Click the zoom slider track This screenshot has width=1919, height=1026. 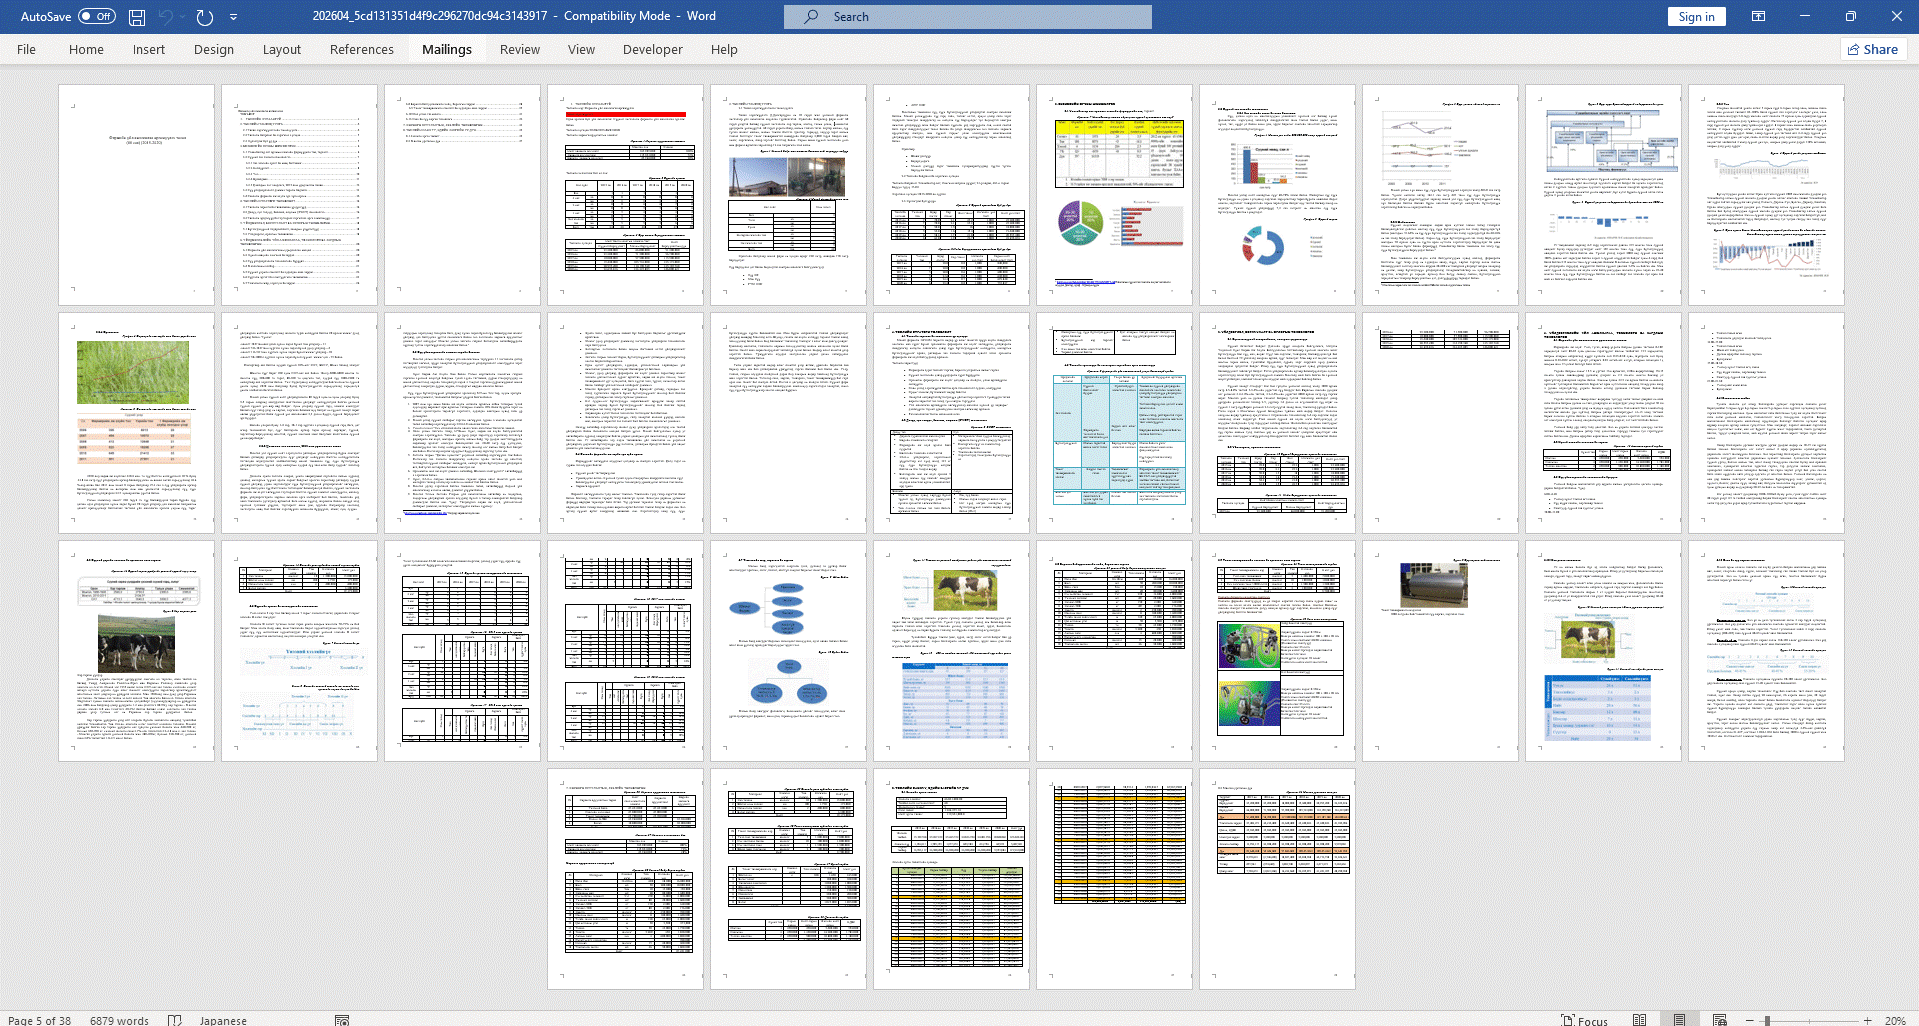click(x=1810, y=1020)
